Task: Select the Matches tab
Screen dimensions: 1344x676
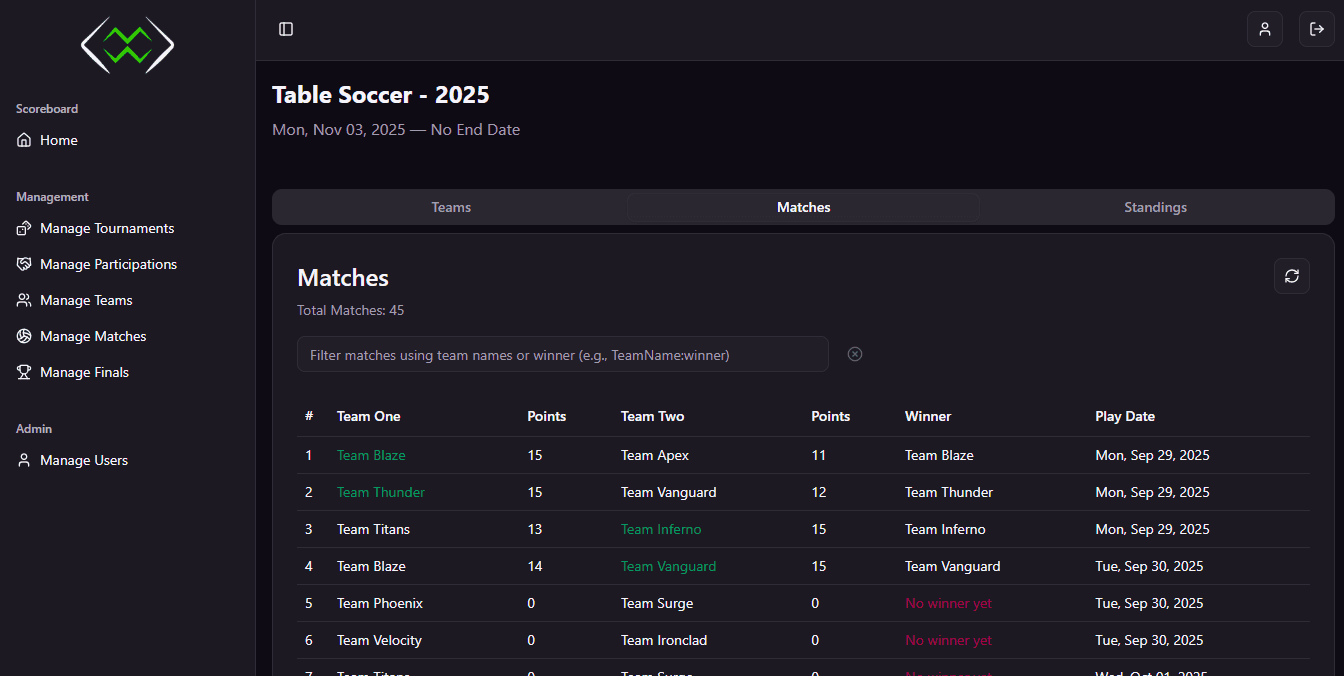Action: [803, 207]
